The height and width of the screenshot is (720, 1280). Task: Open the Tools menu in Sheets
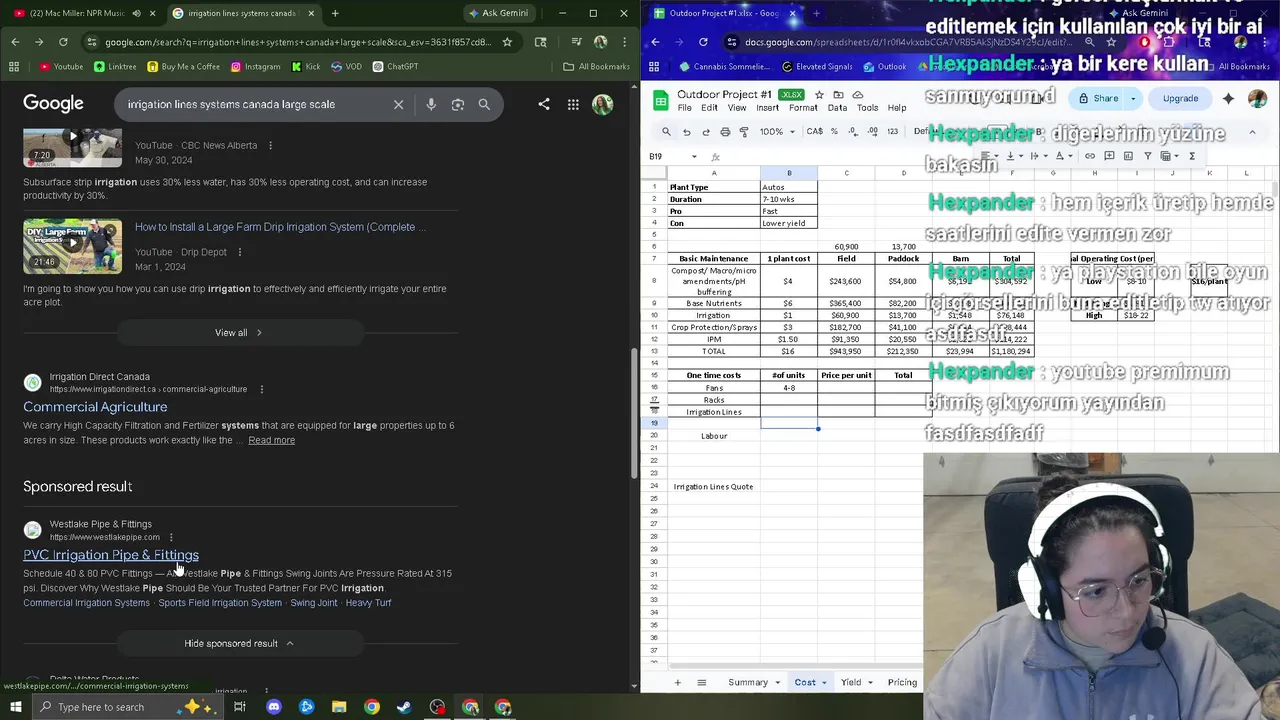[867, 108]
